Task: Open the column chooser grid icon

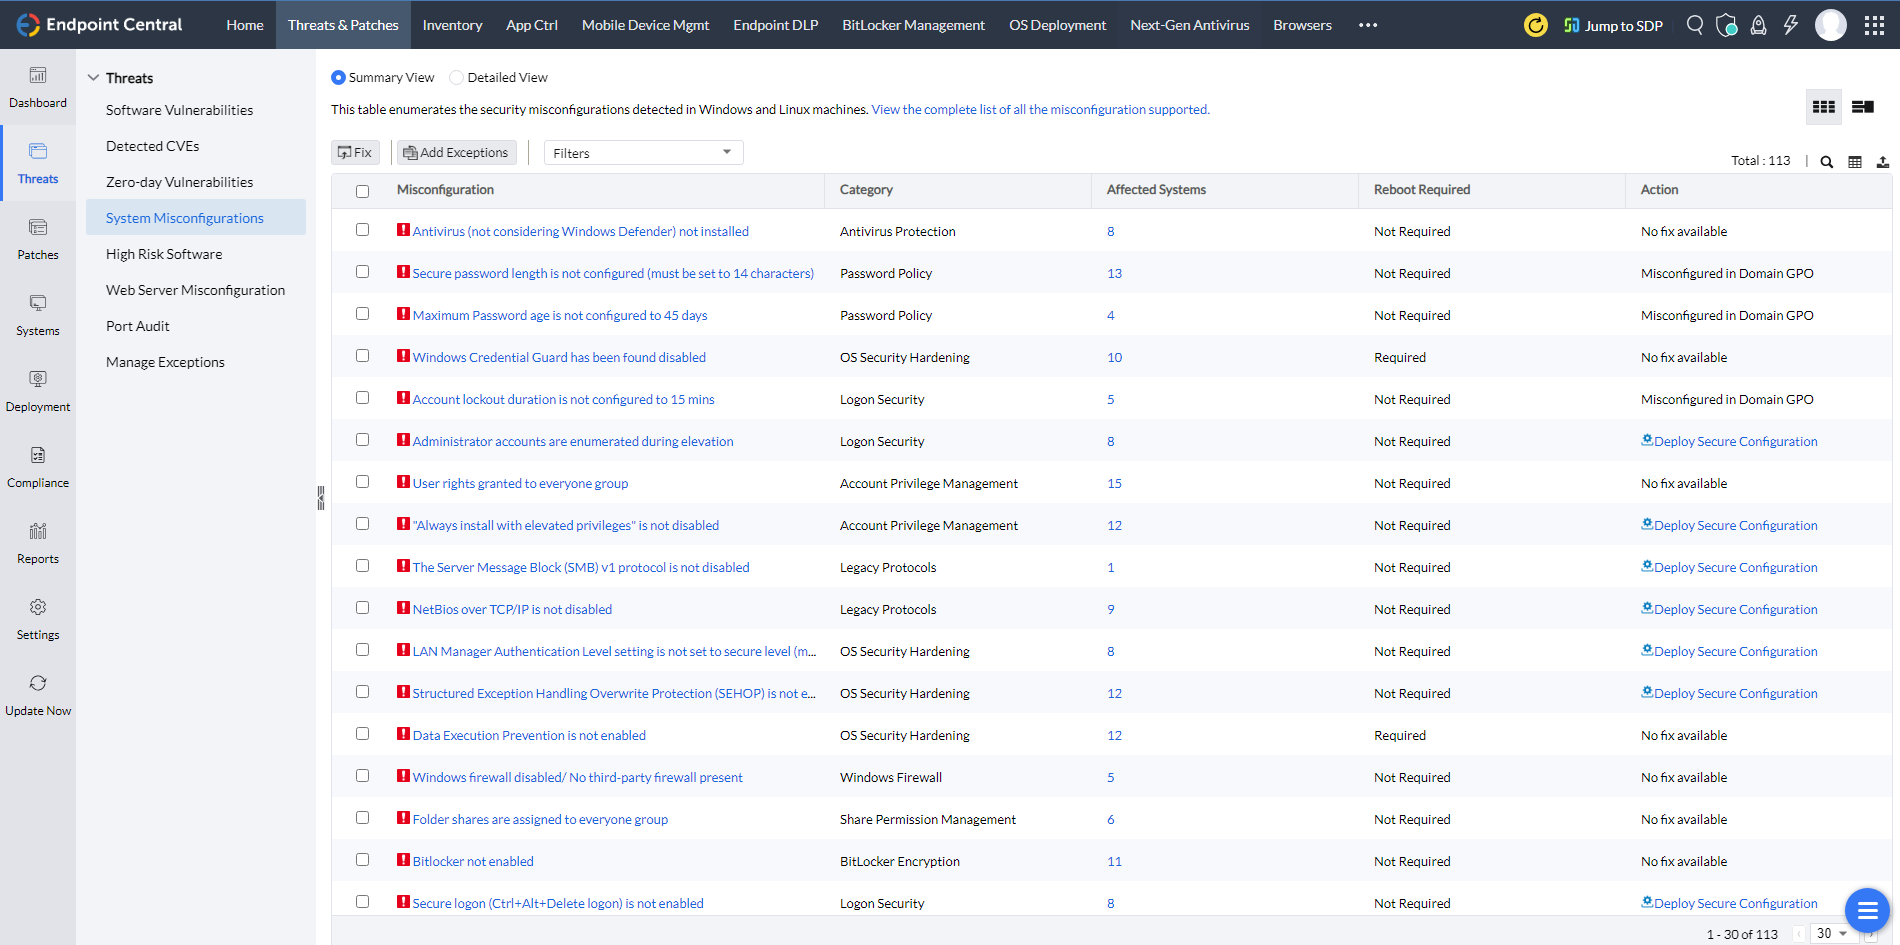Action: click(x=1854, y=162)
